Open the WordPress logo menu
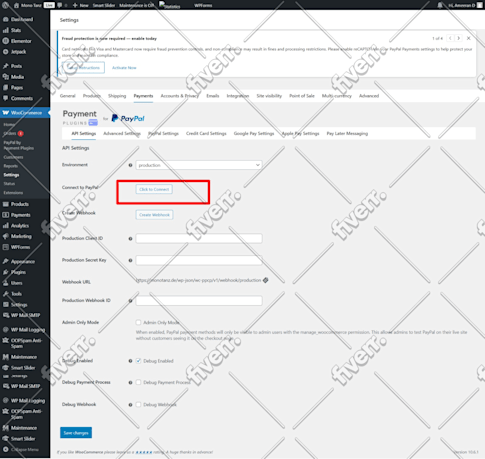Image resolution: width=485 pixels, height=459 pixels. [x=5, y=5]
